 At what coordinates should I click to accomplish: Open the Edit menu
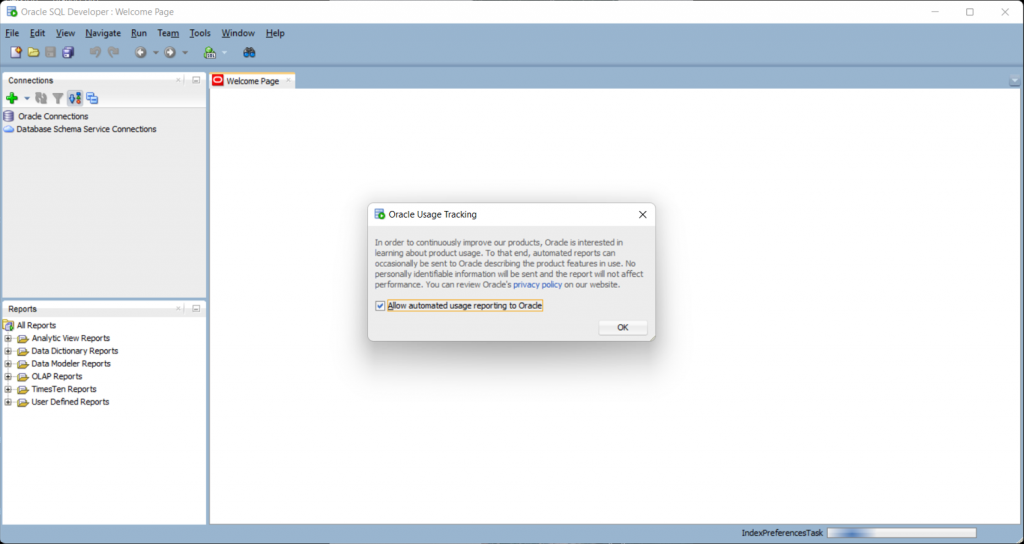(38, 33)
